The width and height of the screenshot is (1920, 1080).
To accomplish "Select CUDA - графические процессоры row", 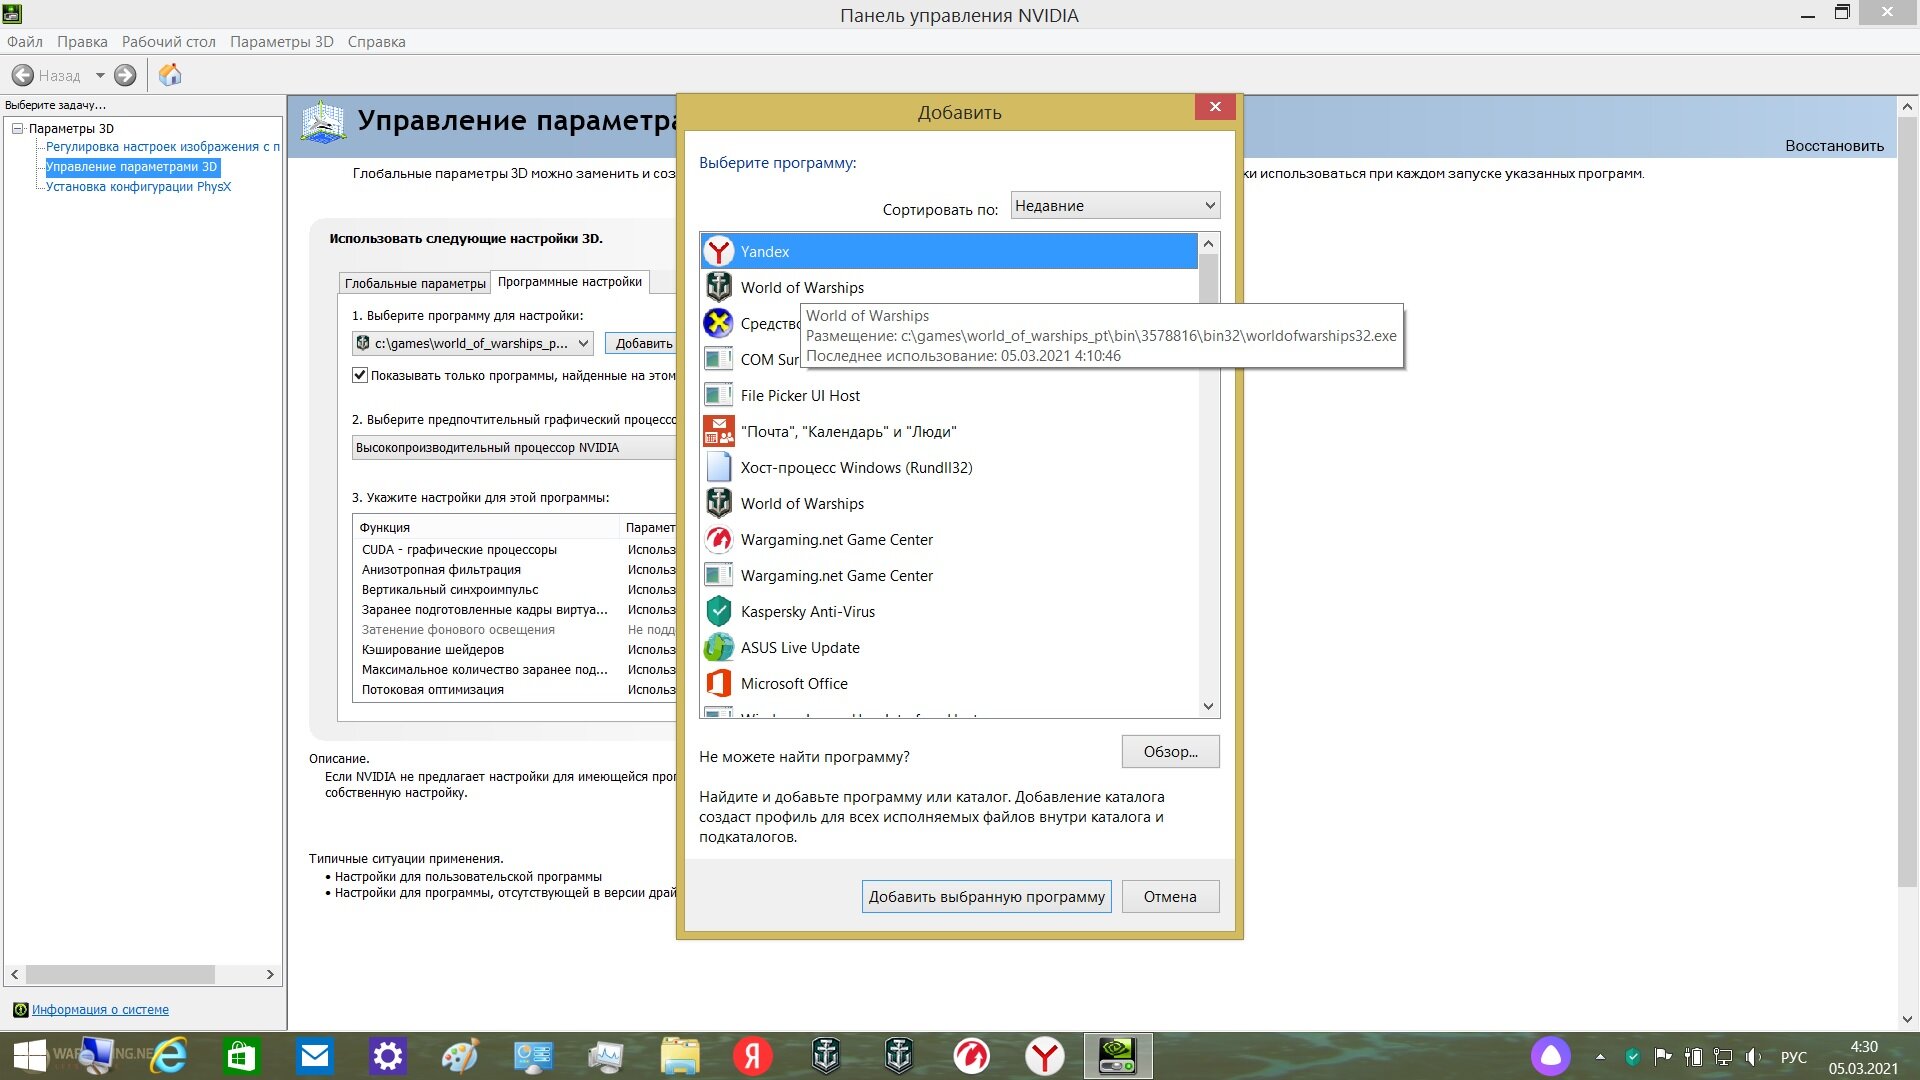I will pyautogui.click(x=516, y=549).
